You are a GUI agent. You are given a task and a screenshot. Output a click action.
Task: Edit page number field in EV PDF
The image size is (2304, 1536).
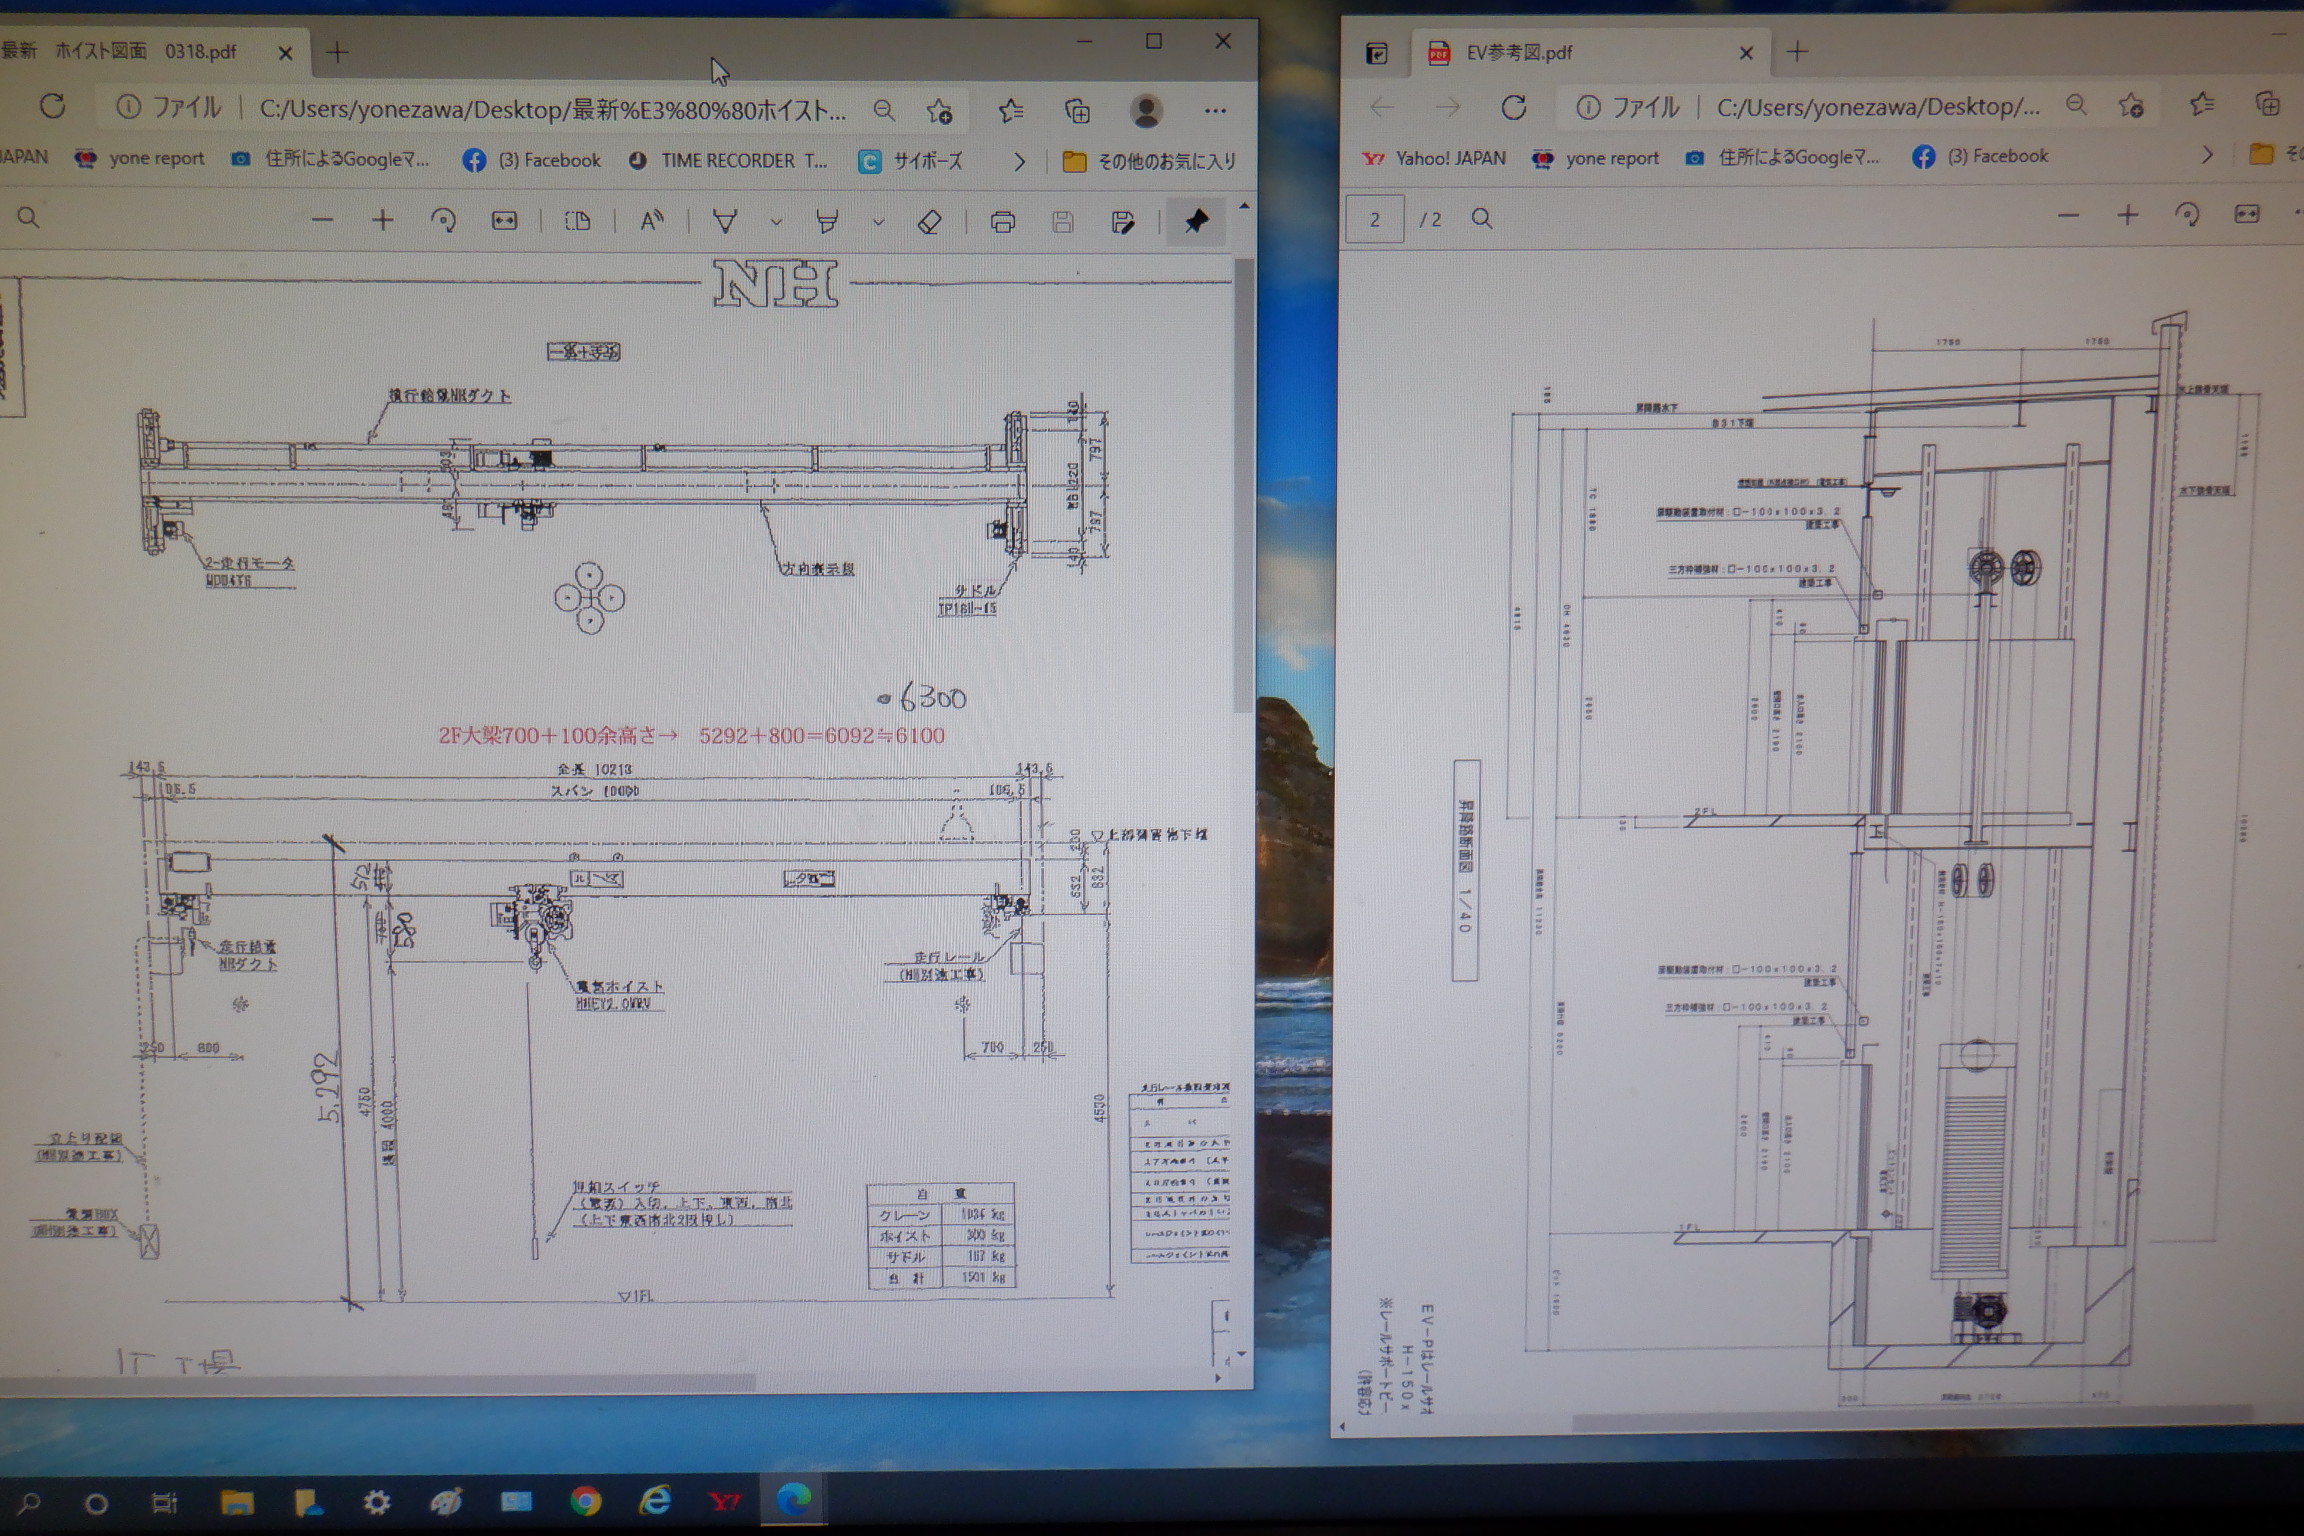[1375, 219]
